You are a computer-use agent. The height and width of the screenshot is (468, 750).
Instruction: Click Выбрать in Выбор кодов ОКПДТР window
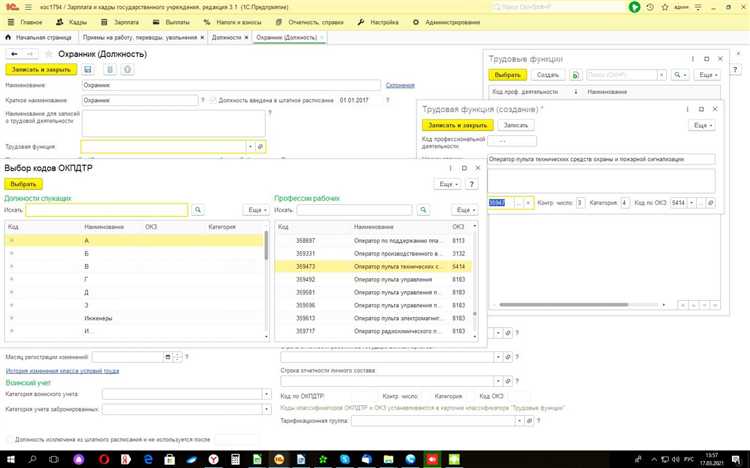point(23,184)
